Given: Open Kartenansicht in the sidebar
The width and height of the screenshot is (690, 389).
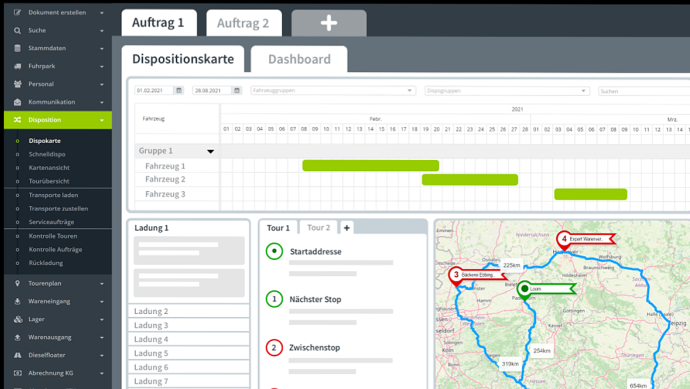Looking at the screenshot, I should (49, 168).
